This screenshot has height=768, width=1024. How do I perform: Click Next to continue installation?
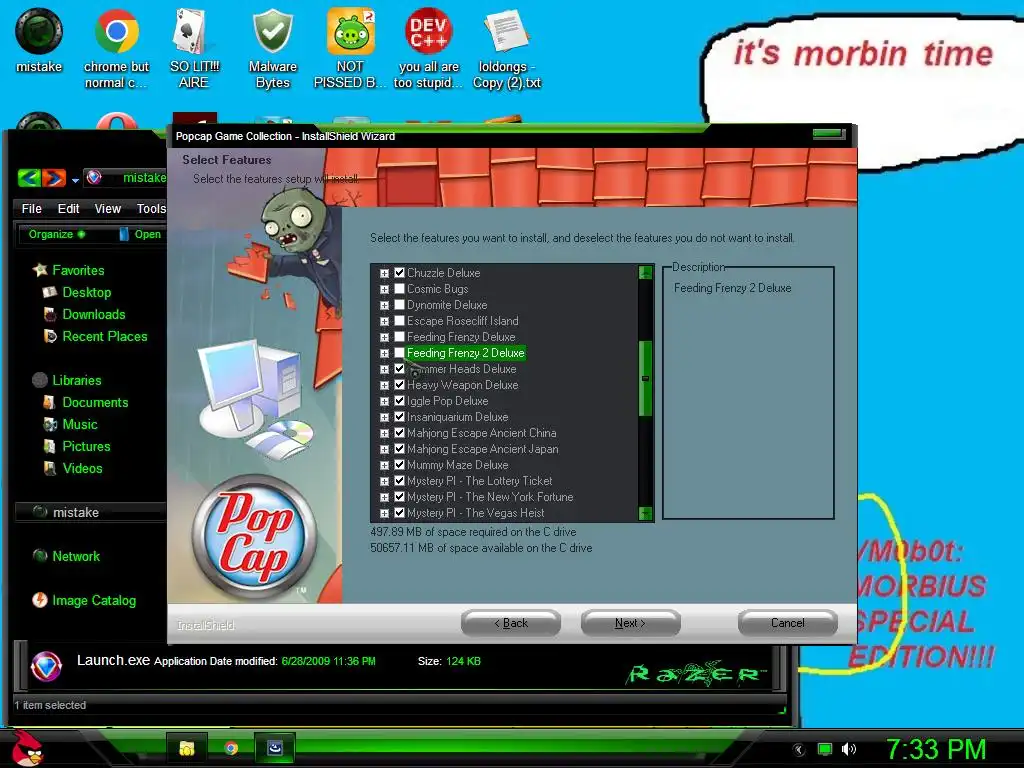[x=630, y=623]
